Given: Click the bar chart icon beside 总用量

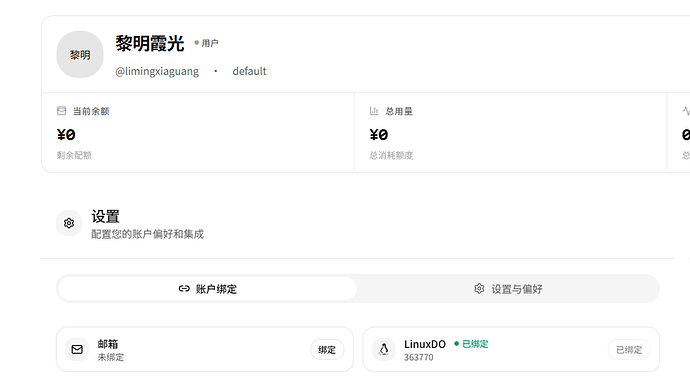Looking at the screenshot, I should 374,111.
